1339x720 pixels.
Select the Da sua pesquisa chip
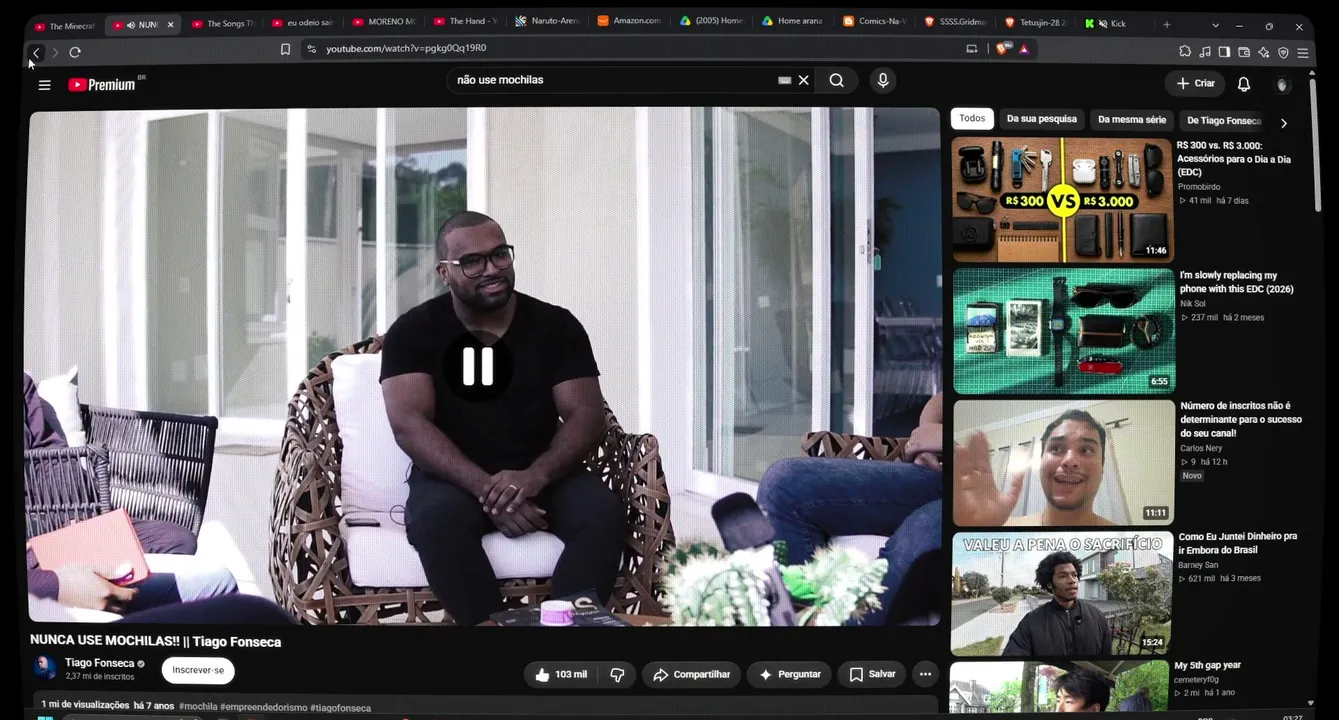point(1041,119)
